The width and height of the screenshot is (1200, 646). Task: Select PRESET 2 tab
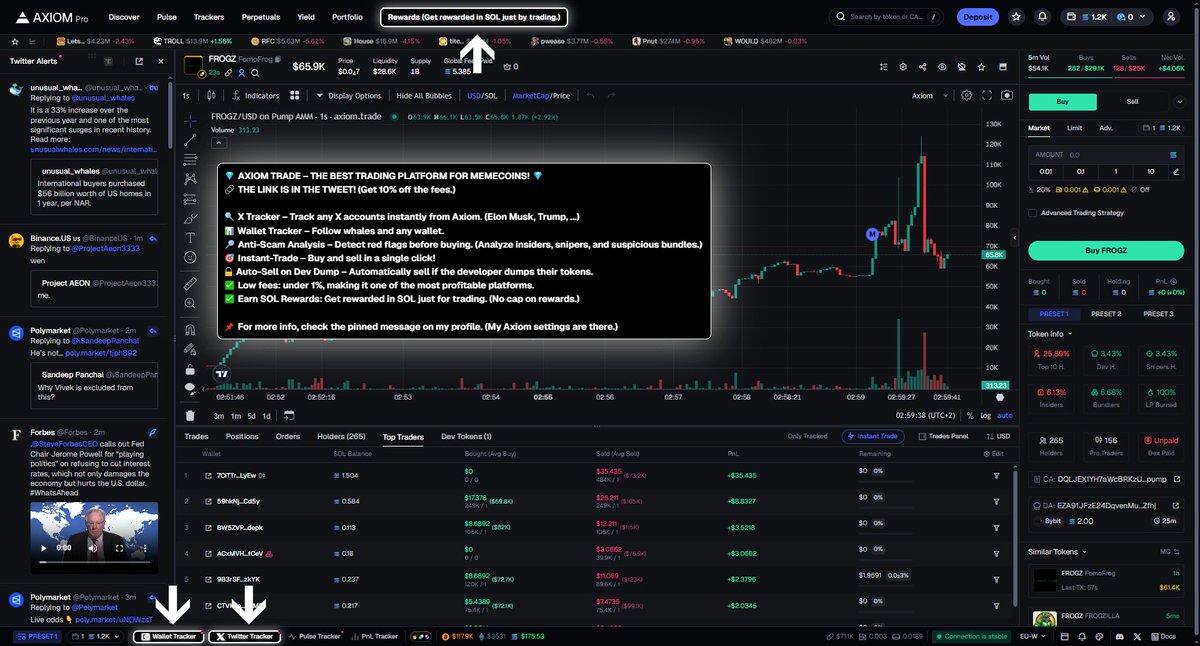pos(1105,314)
